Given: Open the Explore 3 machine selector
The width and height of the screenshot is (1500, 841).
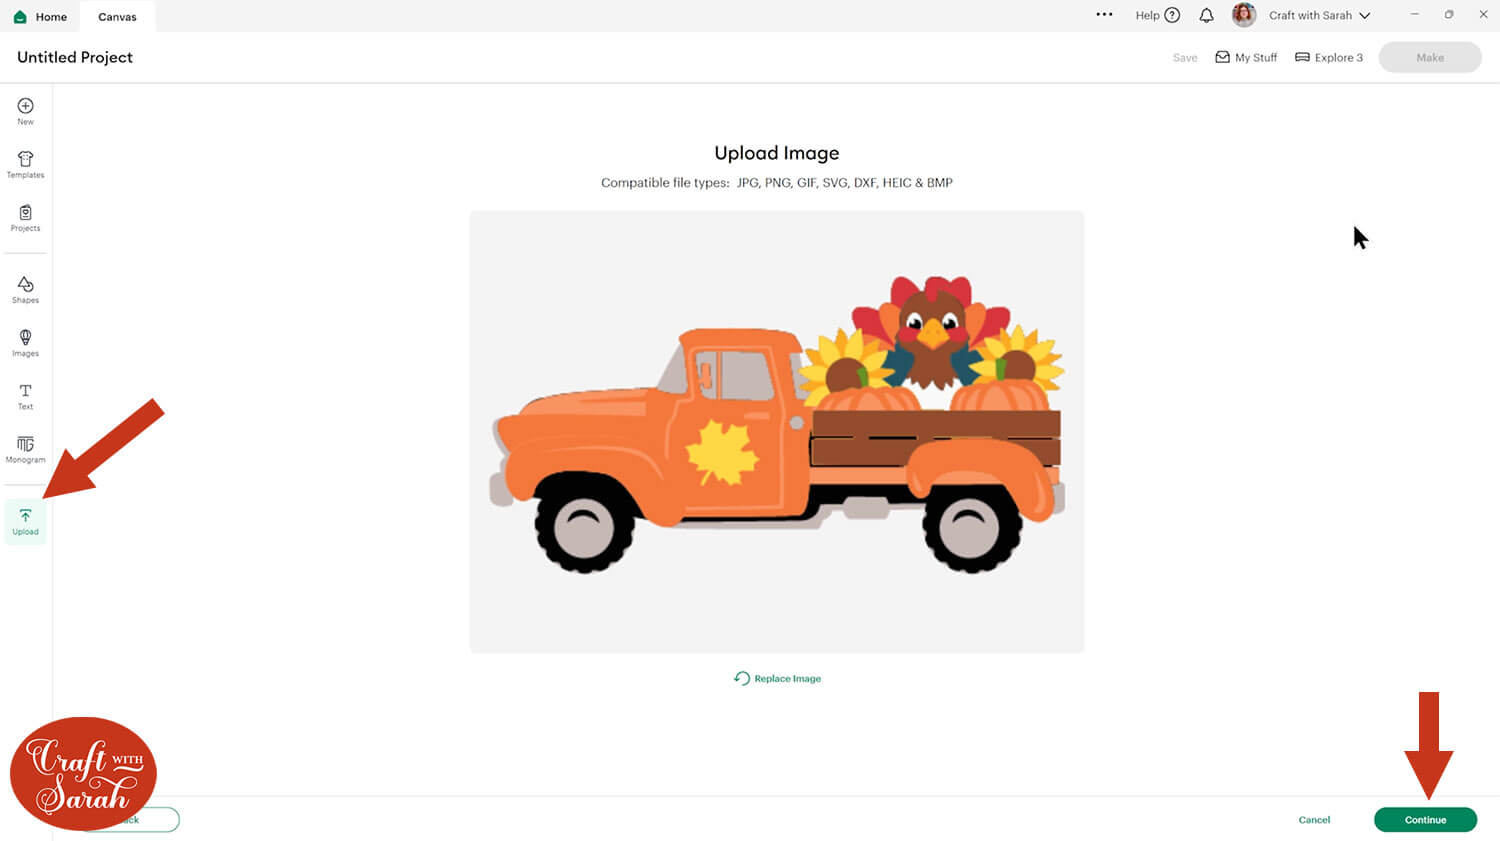Looking at the screenshot, I should click(x=1328, y=57).
